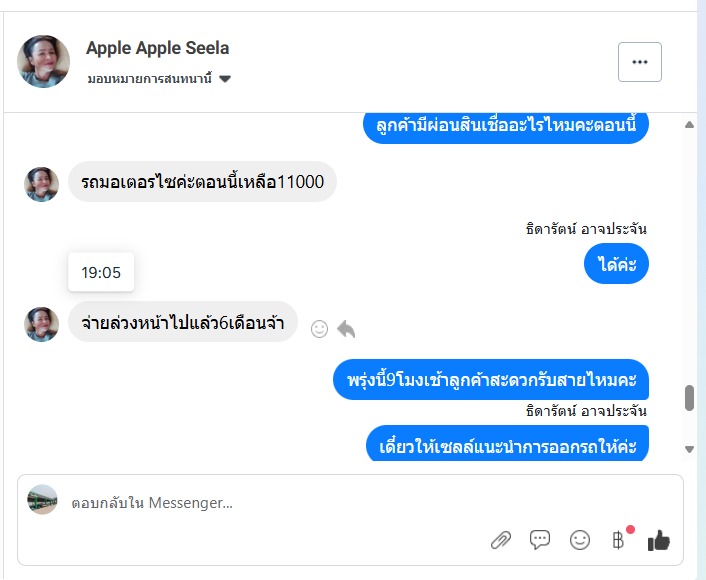This screenshot has width=706, height=580.
Task: Click the avatar beside the จ่ายล่วงหน้า message
Action: pyautogui.click(x=41, y=323)
